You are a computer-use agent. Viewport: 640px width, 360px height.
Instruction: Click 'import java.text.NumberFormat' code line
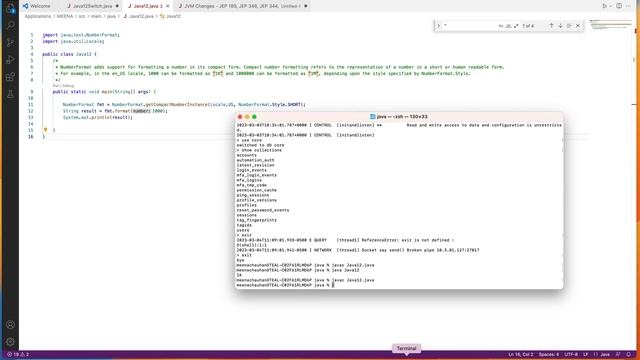coord(81,35)
